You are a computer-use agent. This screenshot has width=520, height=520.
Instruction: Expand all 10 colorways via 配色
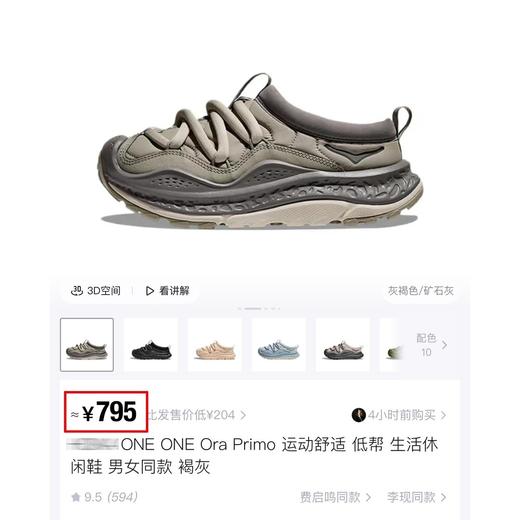[431, 345]
